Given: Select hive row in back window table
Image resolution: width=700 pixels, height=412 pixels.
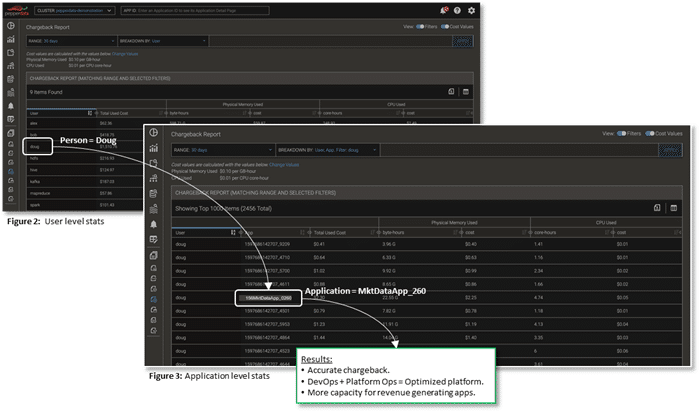Looking at the screenshot, I should 84,170.
